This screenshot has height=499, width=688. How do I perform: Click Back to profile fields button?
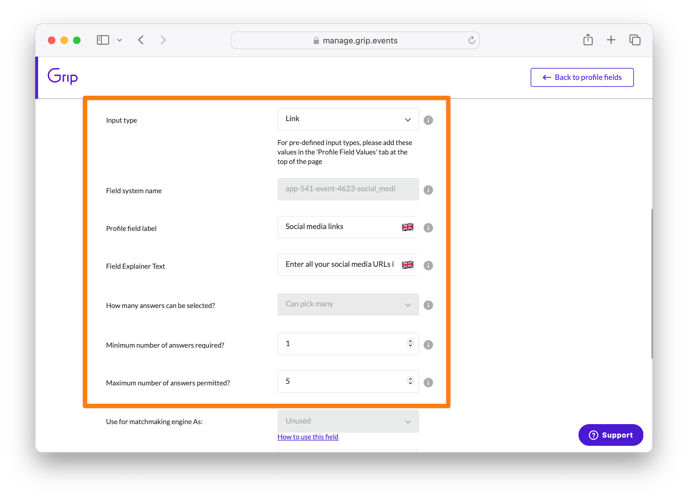(x=582, y=77)
